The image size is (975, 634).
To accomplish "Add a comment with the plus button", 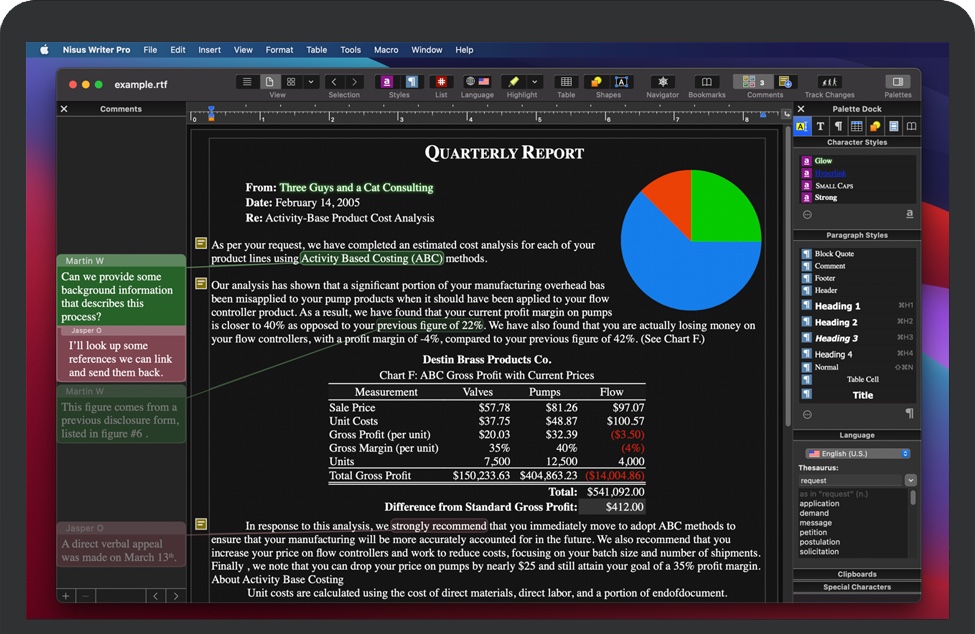I will pos(66,596).
